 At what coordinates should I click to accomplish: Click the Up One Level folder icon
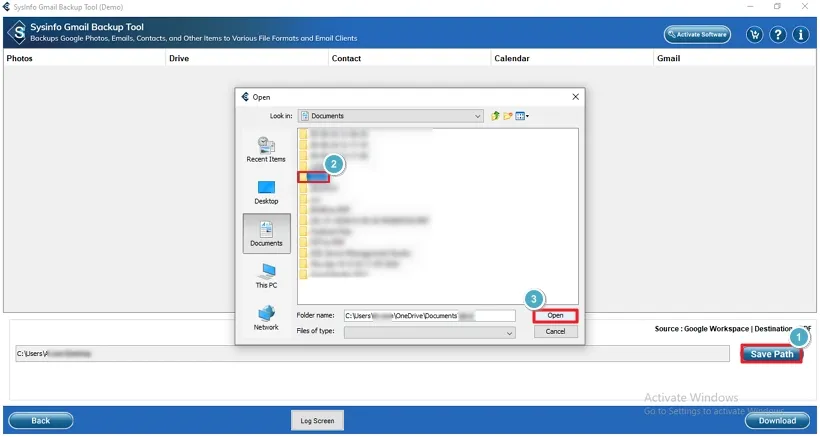click(495, 116)
